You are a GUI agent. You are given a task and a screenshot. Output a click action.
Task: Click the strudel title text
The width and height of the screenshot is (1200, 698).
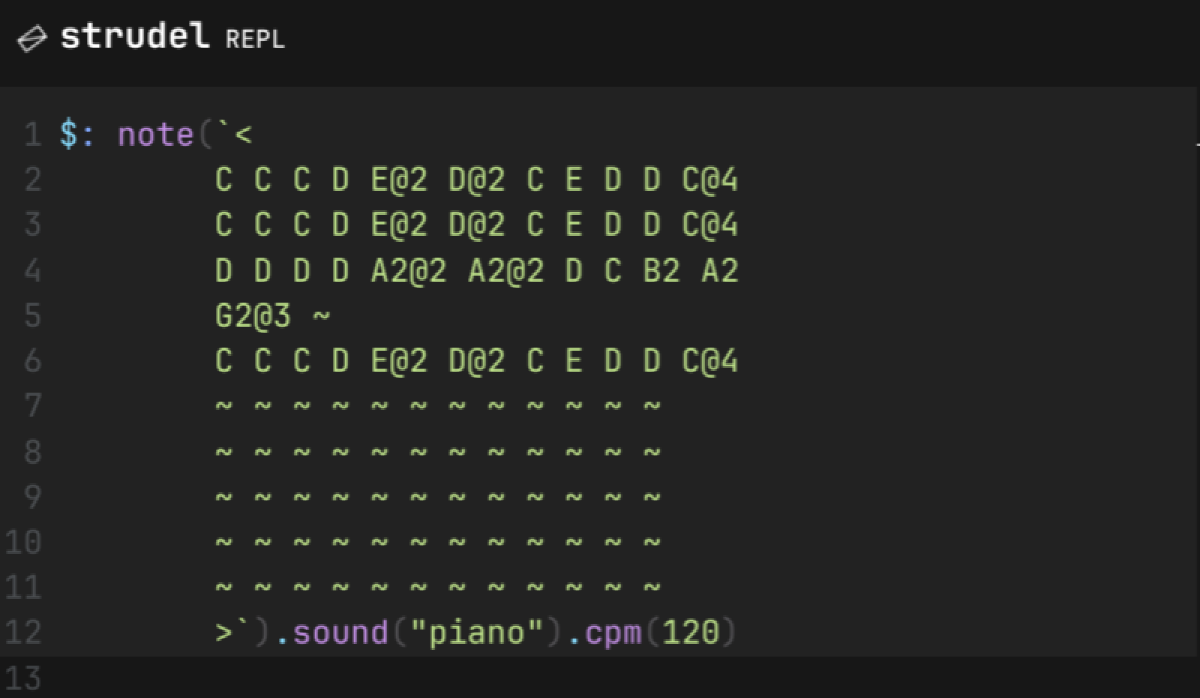[135, 38]
